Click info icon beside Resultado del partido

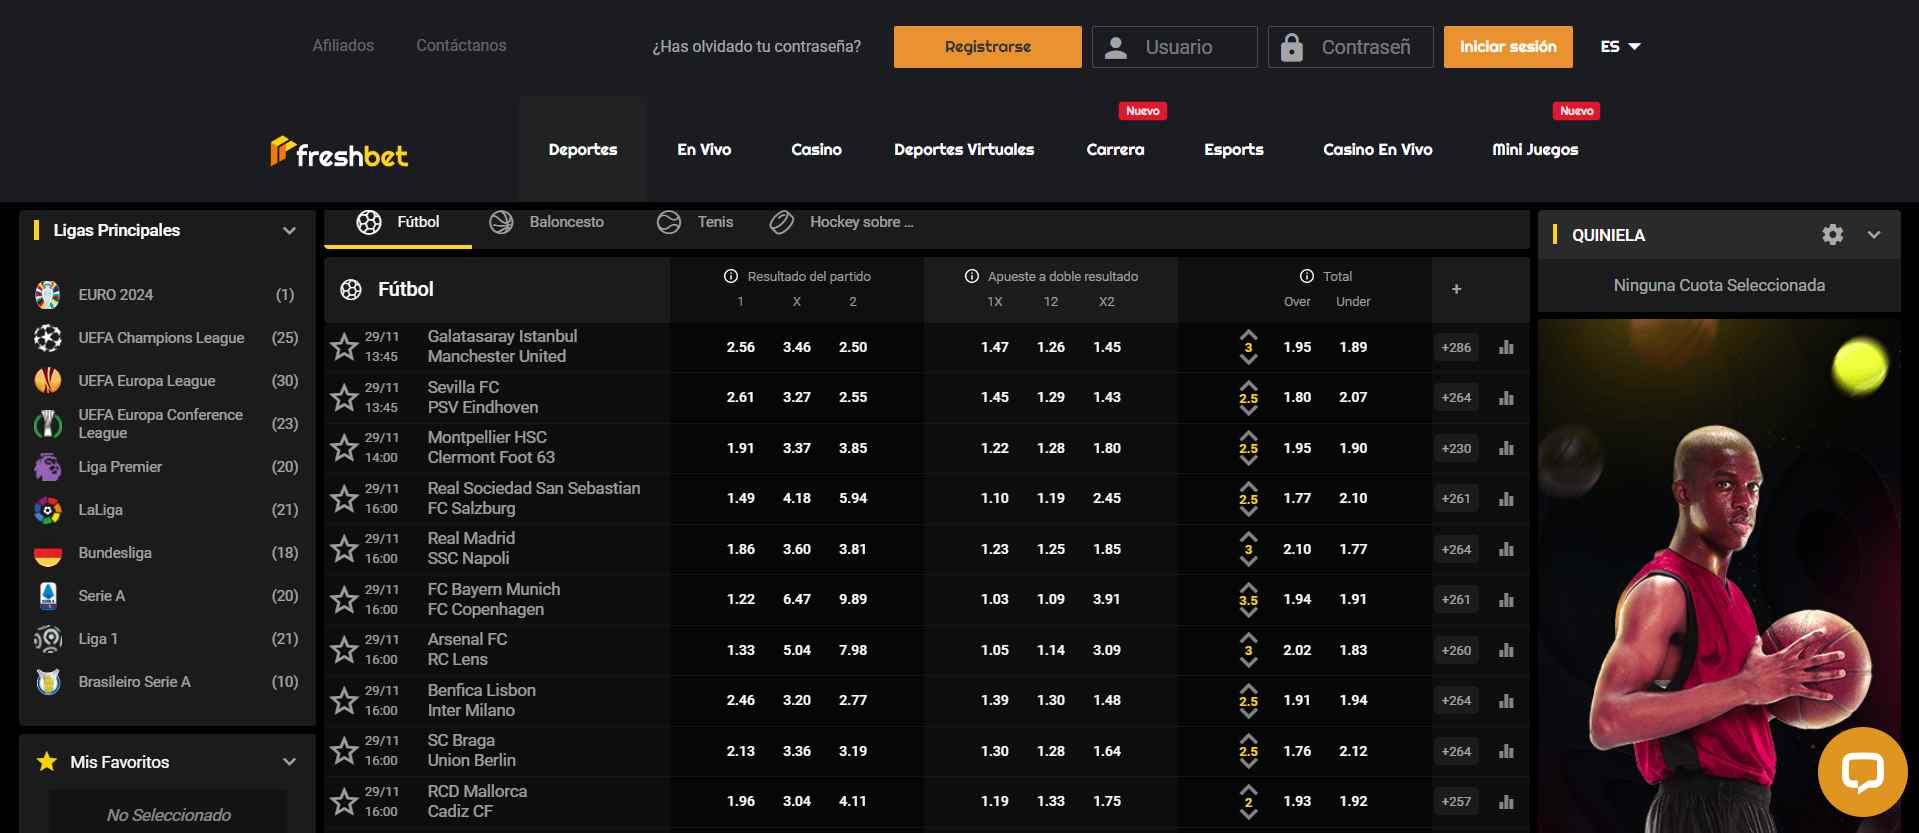coord(731,276)
